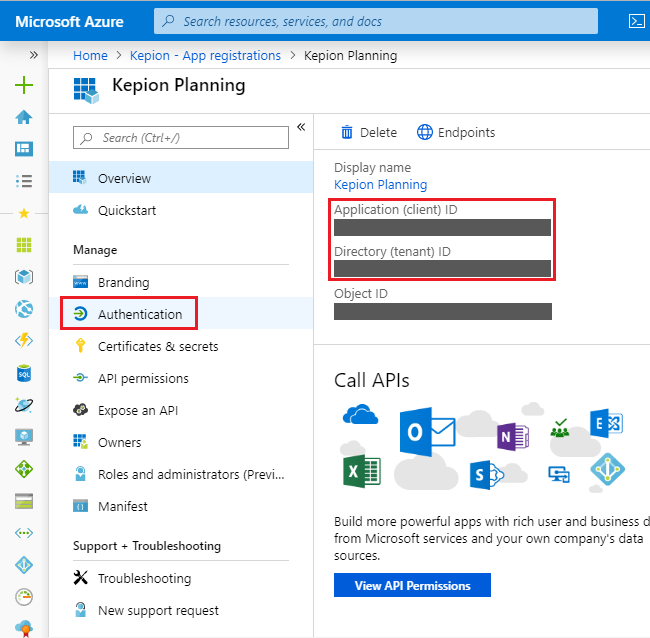Screen dimensions: 650x638
Task: Open Monitor gauge icon in sidebar
Action: (x=24, y=597)
